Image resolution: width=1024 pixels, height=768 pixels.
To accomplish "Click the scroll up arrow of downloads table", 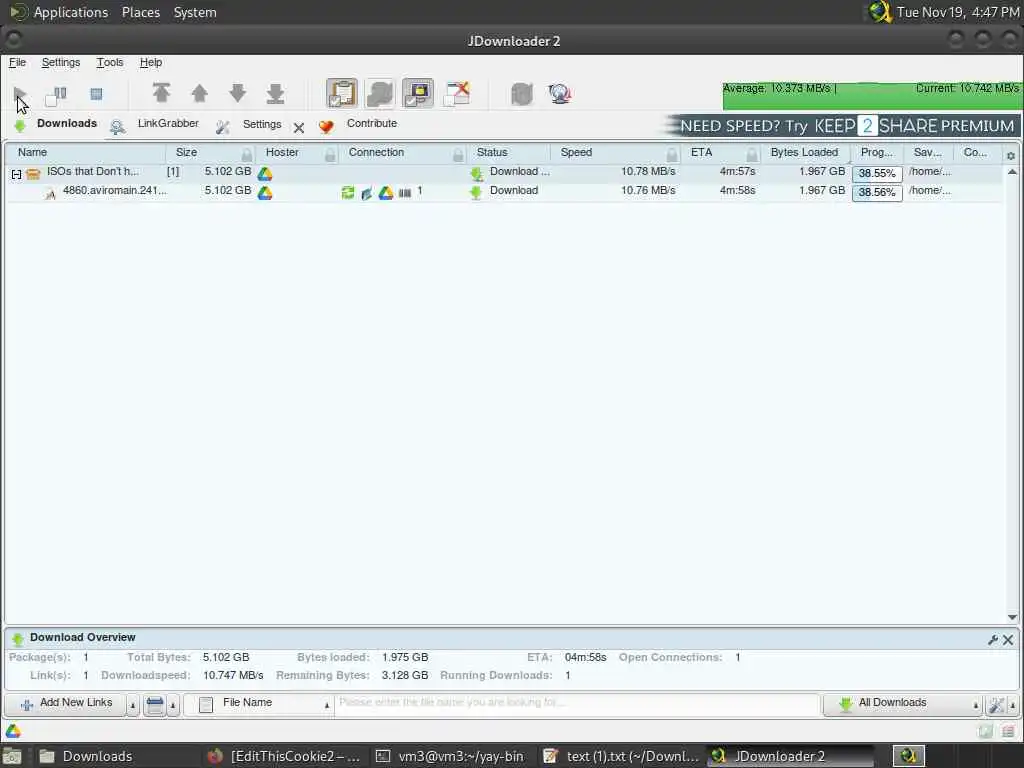I will tap(1012, 172).
